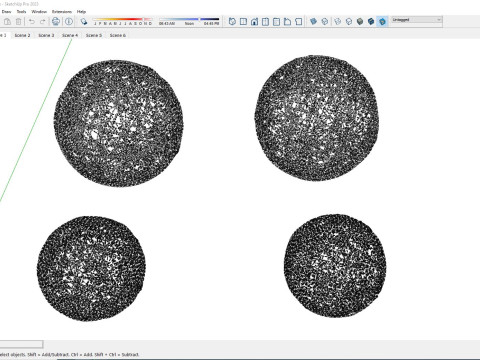
Task: Switch to Scene 6 tab
Action: pos(118,35)
